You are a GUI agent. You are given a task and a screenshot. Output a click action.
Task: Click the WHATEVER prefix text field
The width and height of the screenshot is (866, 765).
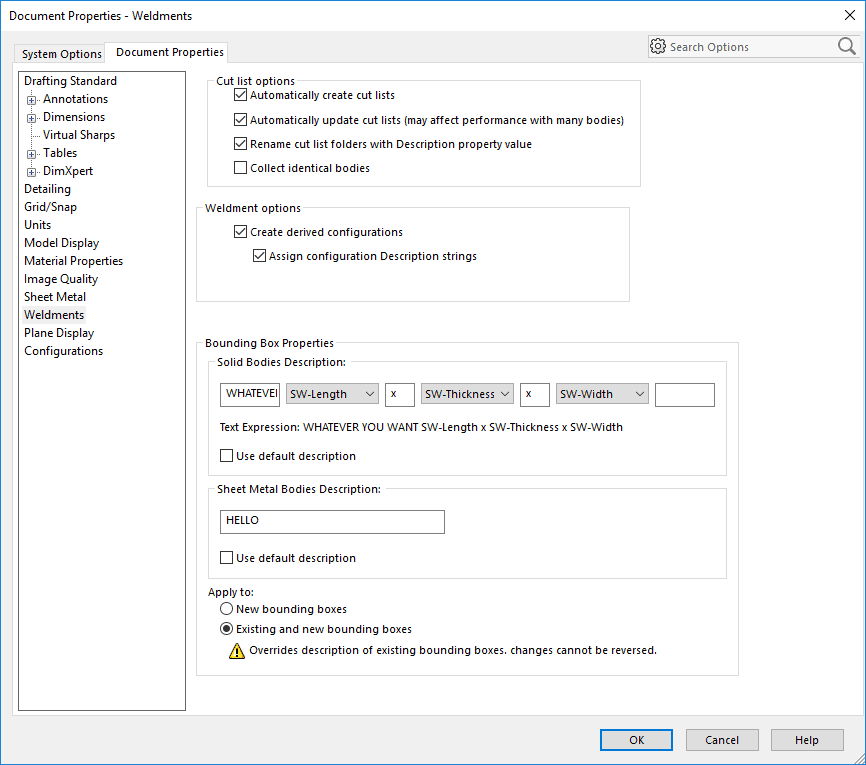[250, 394]
